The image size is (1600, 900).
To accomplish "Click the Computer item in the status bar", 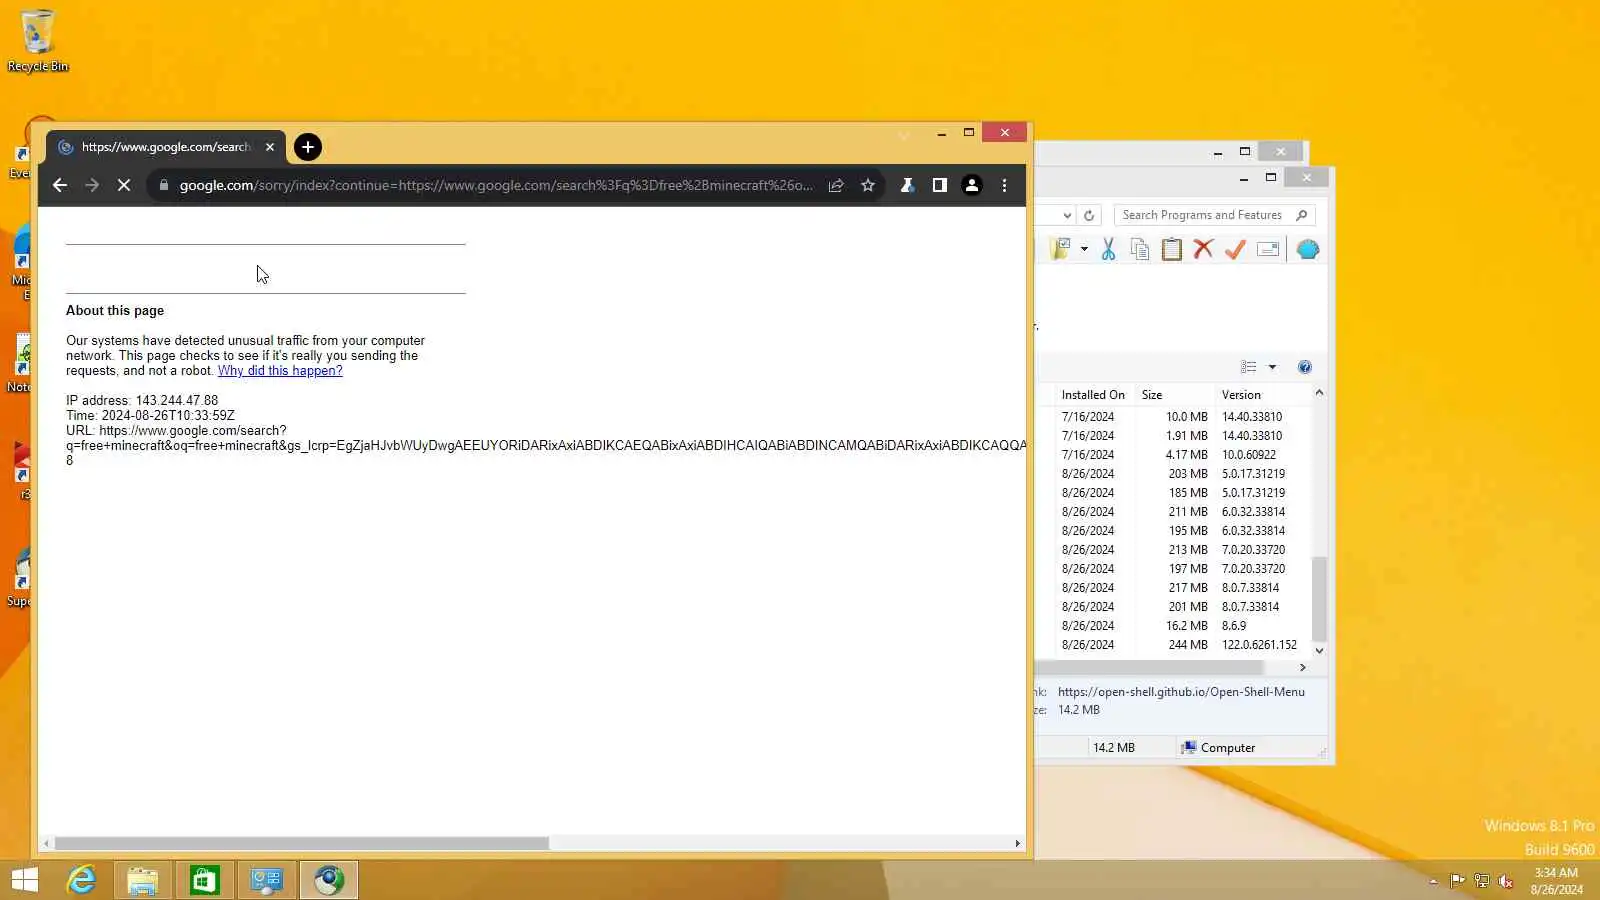I will click(1217, 748).
